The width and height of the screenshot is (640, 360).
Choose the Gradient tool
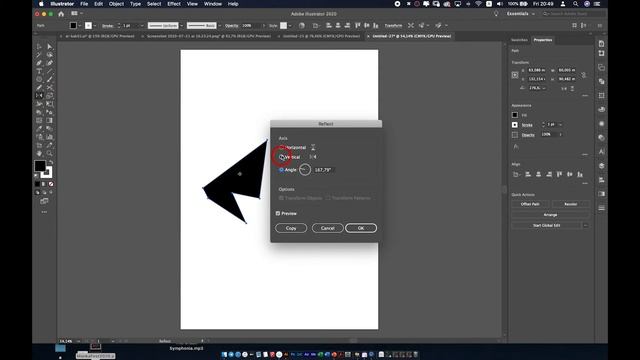click(49, 120)
